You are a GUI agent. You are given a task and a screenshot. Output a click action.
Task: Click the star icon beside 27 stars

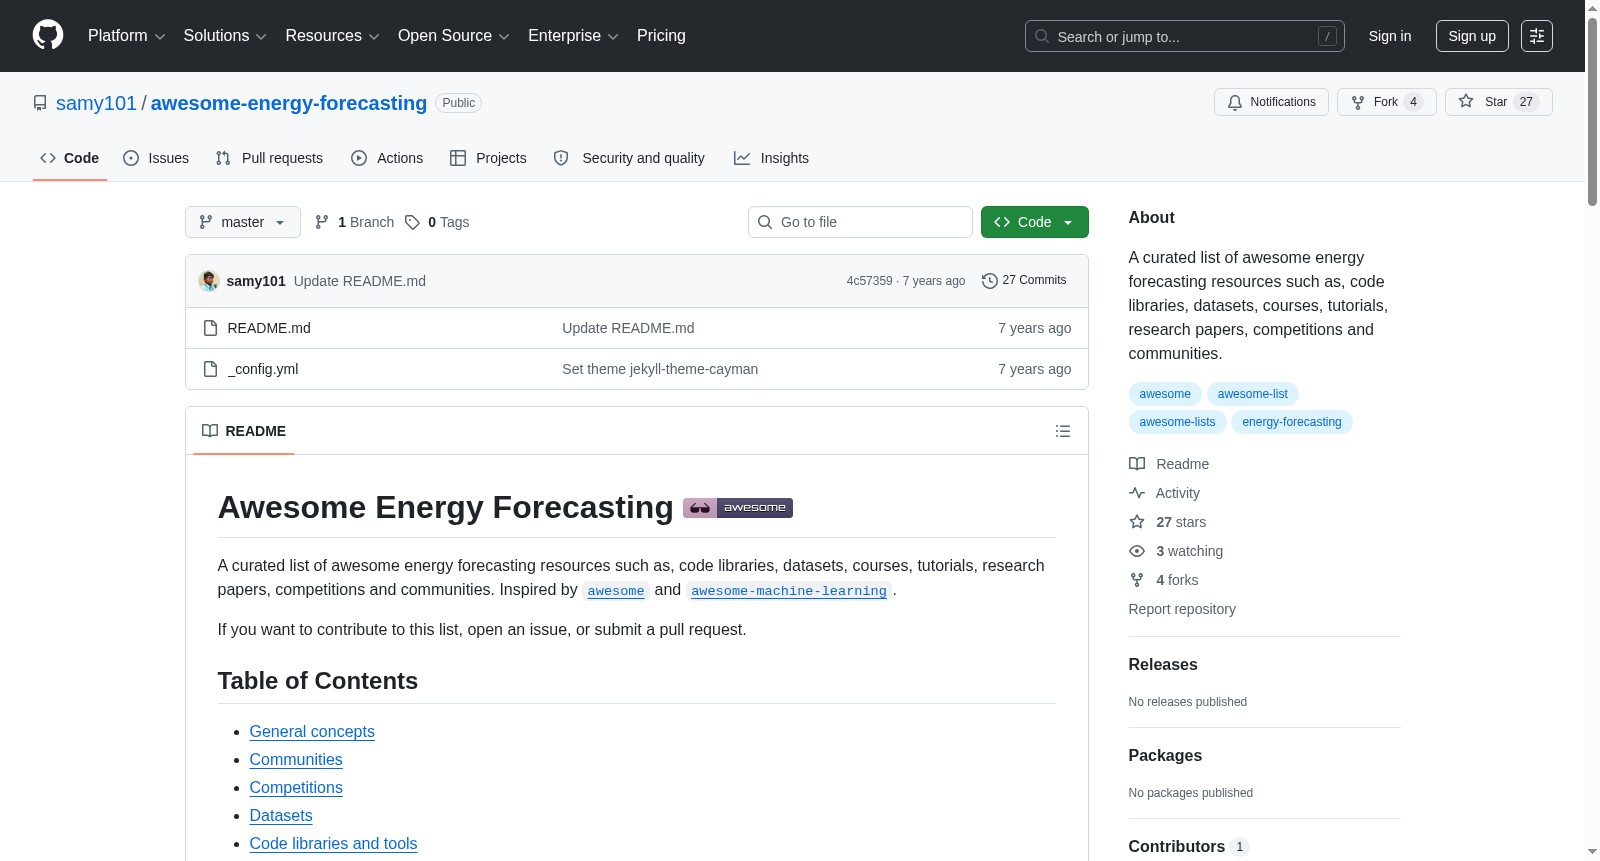pos(1137,522)
